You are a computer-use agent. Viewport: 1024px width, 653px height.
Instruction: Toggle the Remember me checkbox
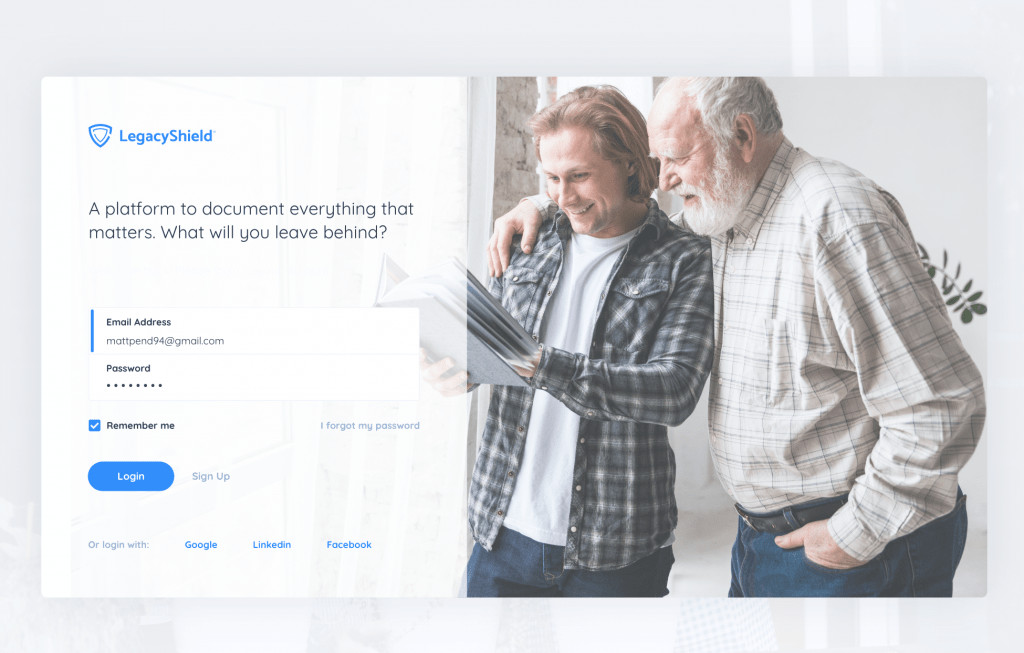[95, 426]
